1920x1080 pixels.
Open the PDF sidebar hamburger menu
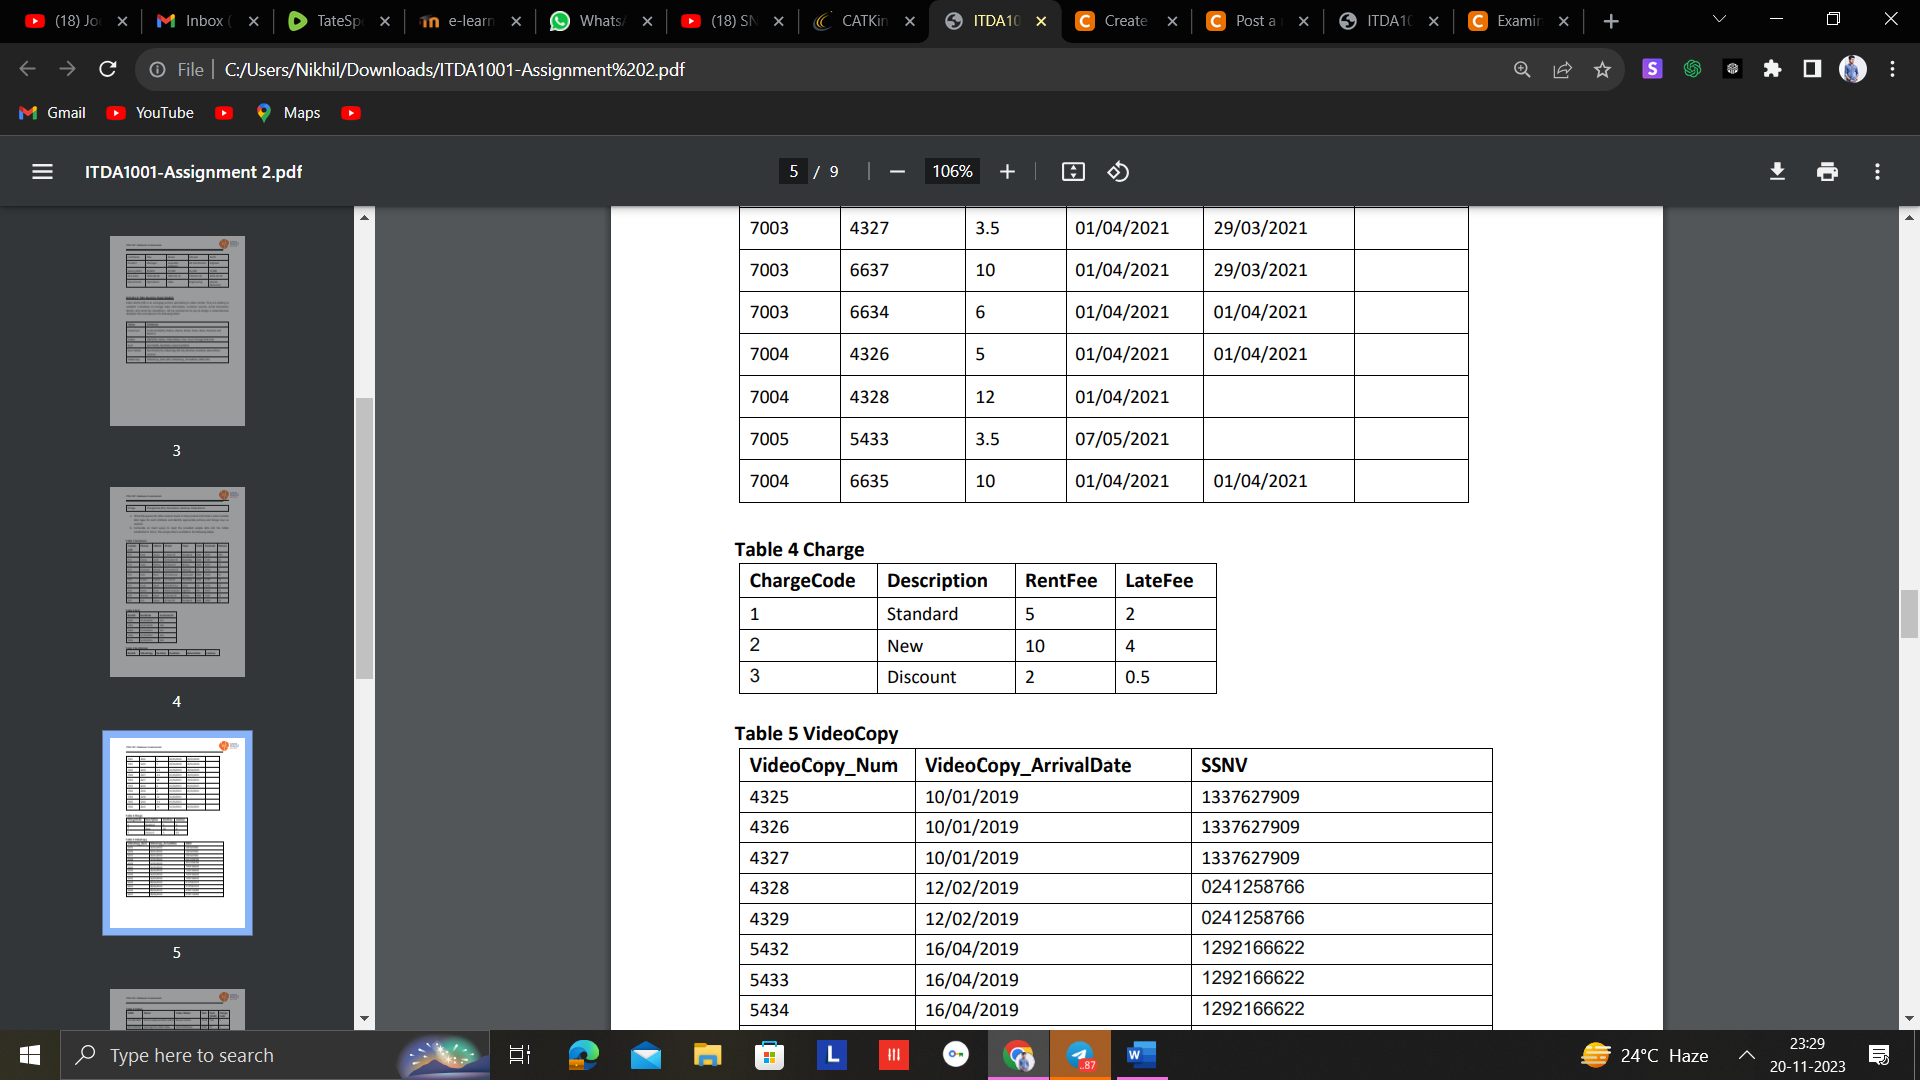coord(42,171)
